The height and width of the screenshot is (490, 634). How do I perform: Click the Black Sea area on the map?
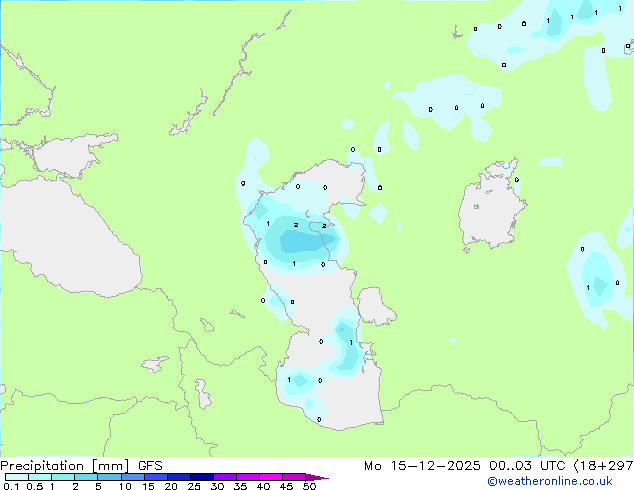pos(69,239)
